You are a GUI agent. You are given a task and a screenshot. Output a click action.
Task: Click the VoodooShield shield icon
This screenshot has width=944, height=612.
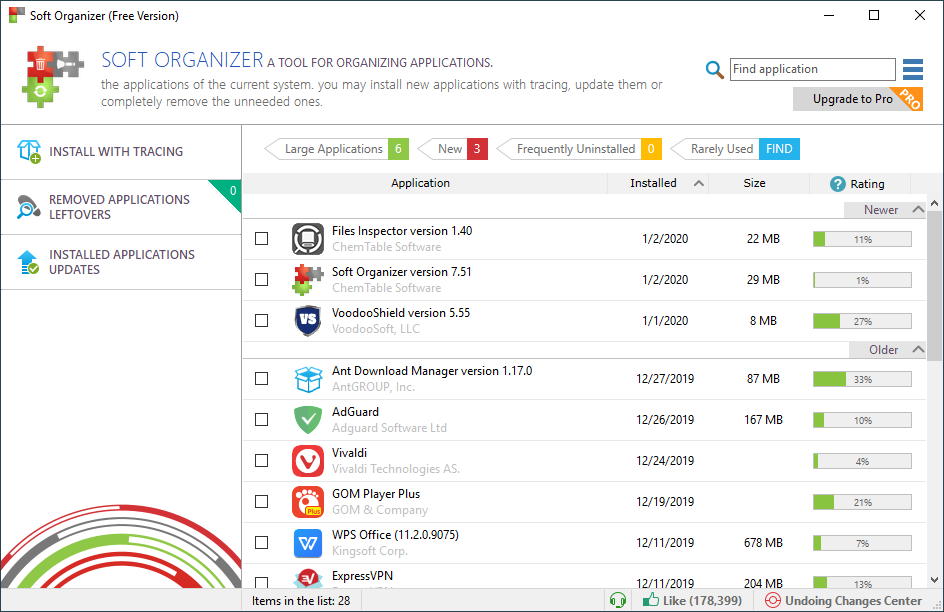tap(308, 321)
